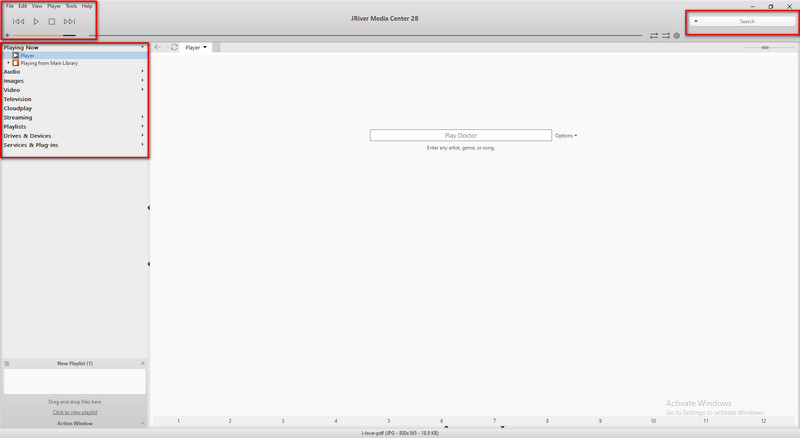Select the Player tree item
The width and height of the screenshot is (800, 438).
(x=28, y=55)
